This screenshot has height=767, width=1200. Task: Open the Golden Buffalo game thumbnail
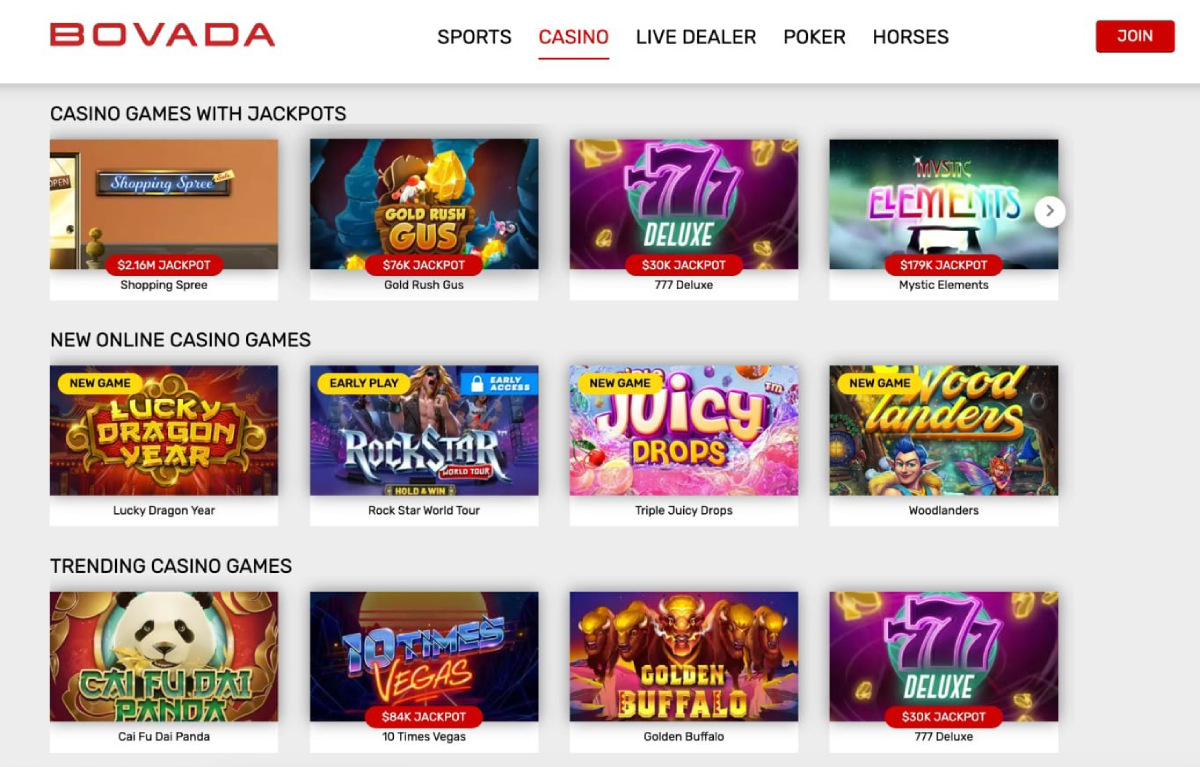[684, 656]
